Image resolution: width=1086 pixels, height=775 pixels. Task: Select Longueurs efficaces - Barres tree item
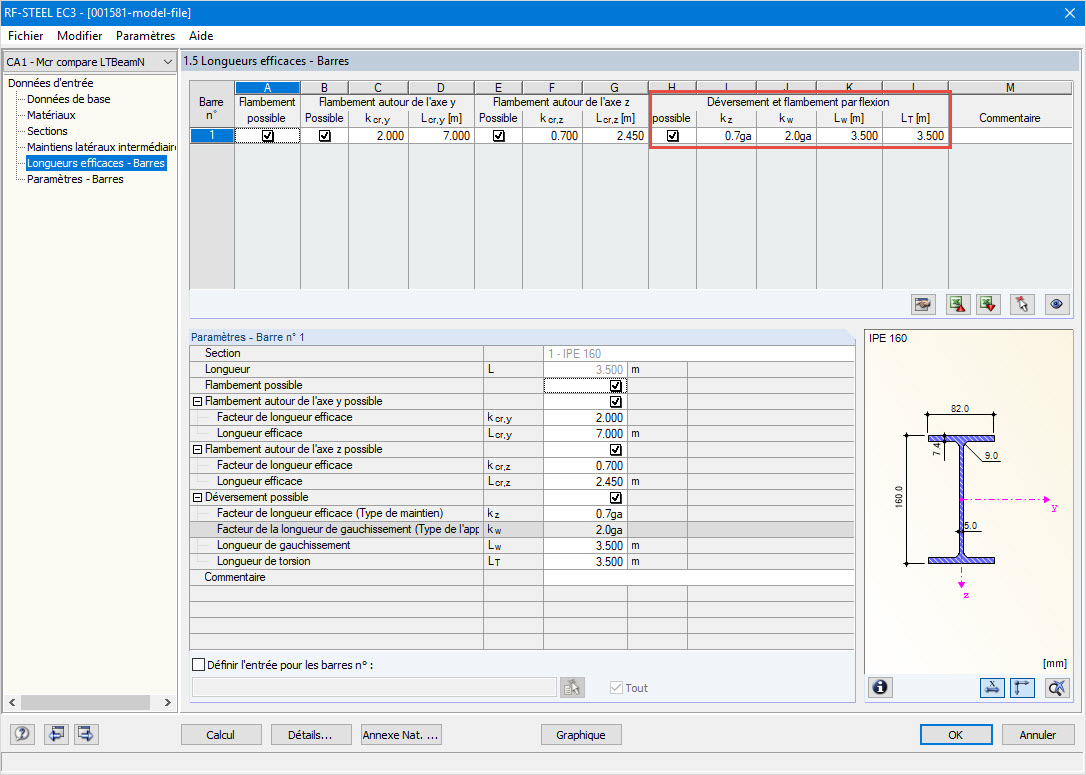(96, 163)
